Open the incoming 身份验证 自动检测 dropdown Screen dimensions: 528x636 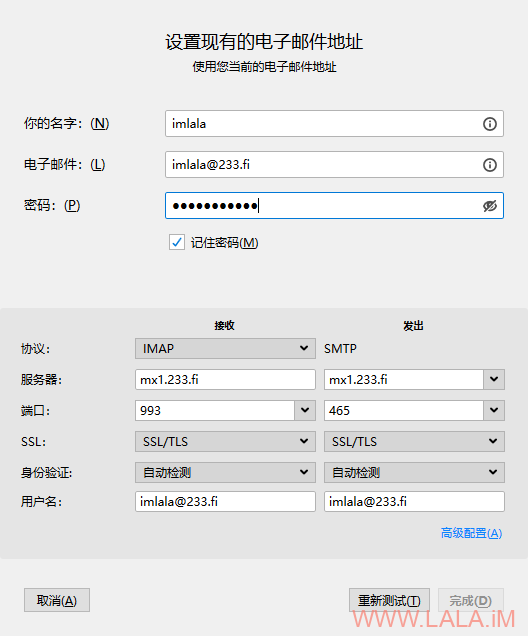point(225,473)
